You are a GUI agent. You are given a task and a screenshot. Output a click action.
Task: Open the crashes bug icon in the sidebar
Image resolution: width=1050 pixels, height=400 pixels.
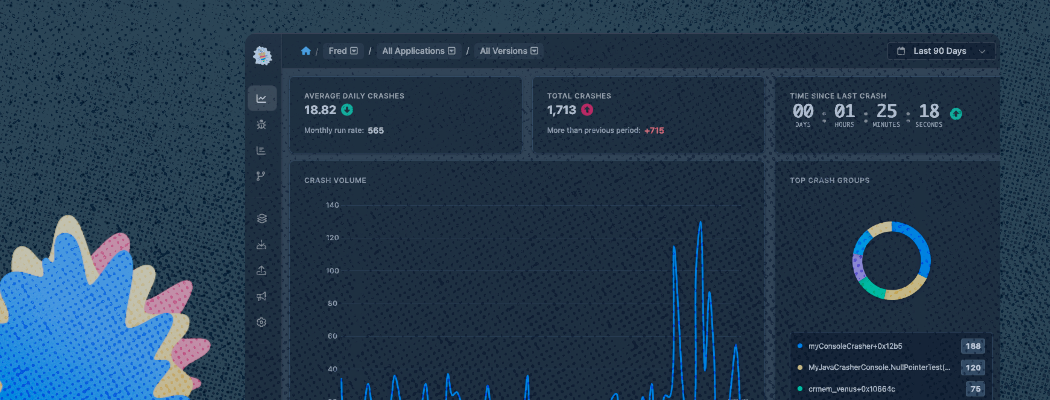click(262, 124)
